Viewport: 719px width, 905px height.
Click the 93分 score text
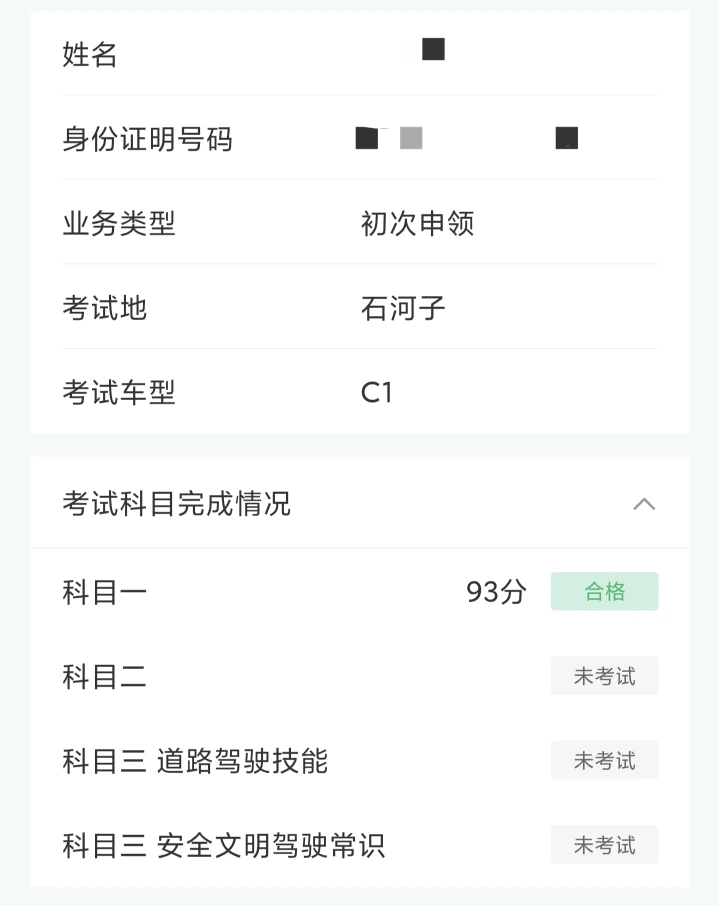pyautogui.click(x=496, y=593)
